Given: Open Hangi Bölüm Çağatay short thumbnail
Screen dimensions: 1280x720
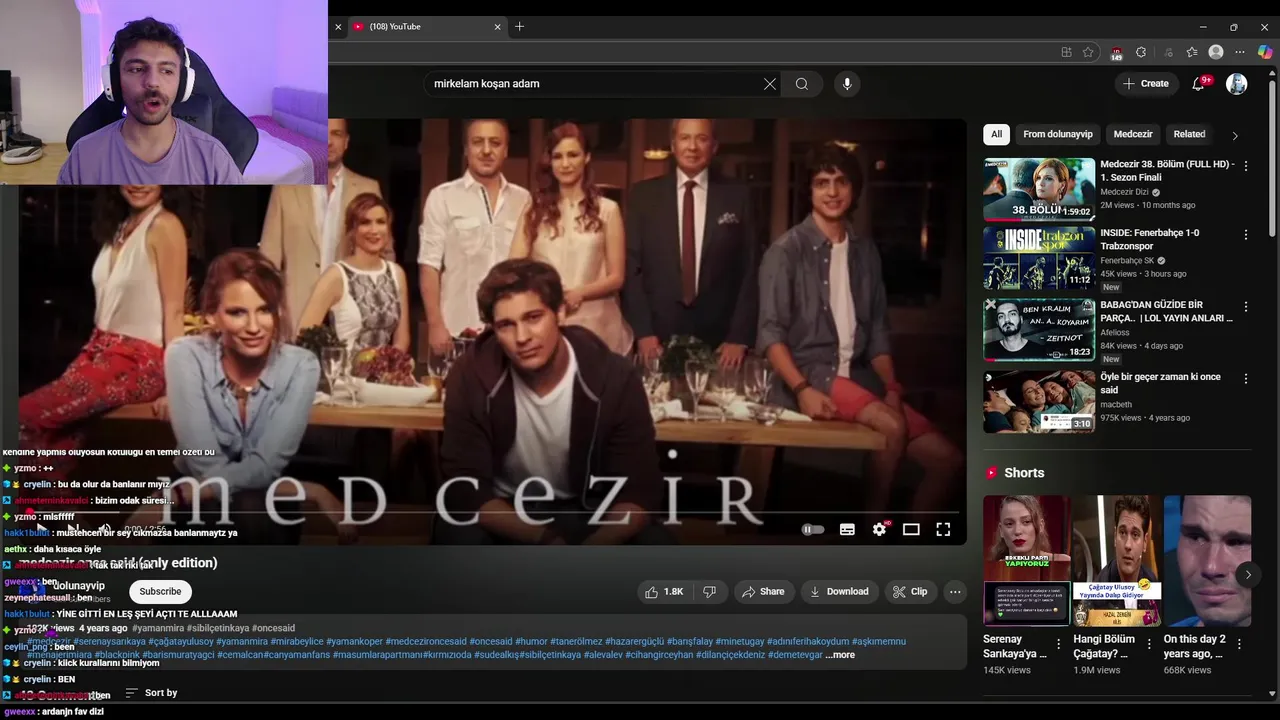Looking at the screenshot, I should (x=1117, y=561).
